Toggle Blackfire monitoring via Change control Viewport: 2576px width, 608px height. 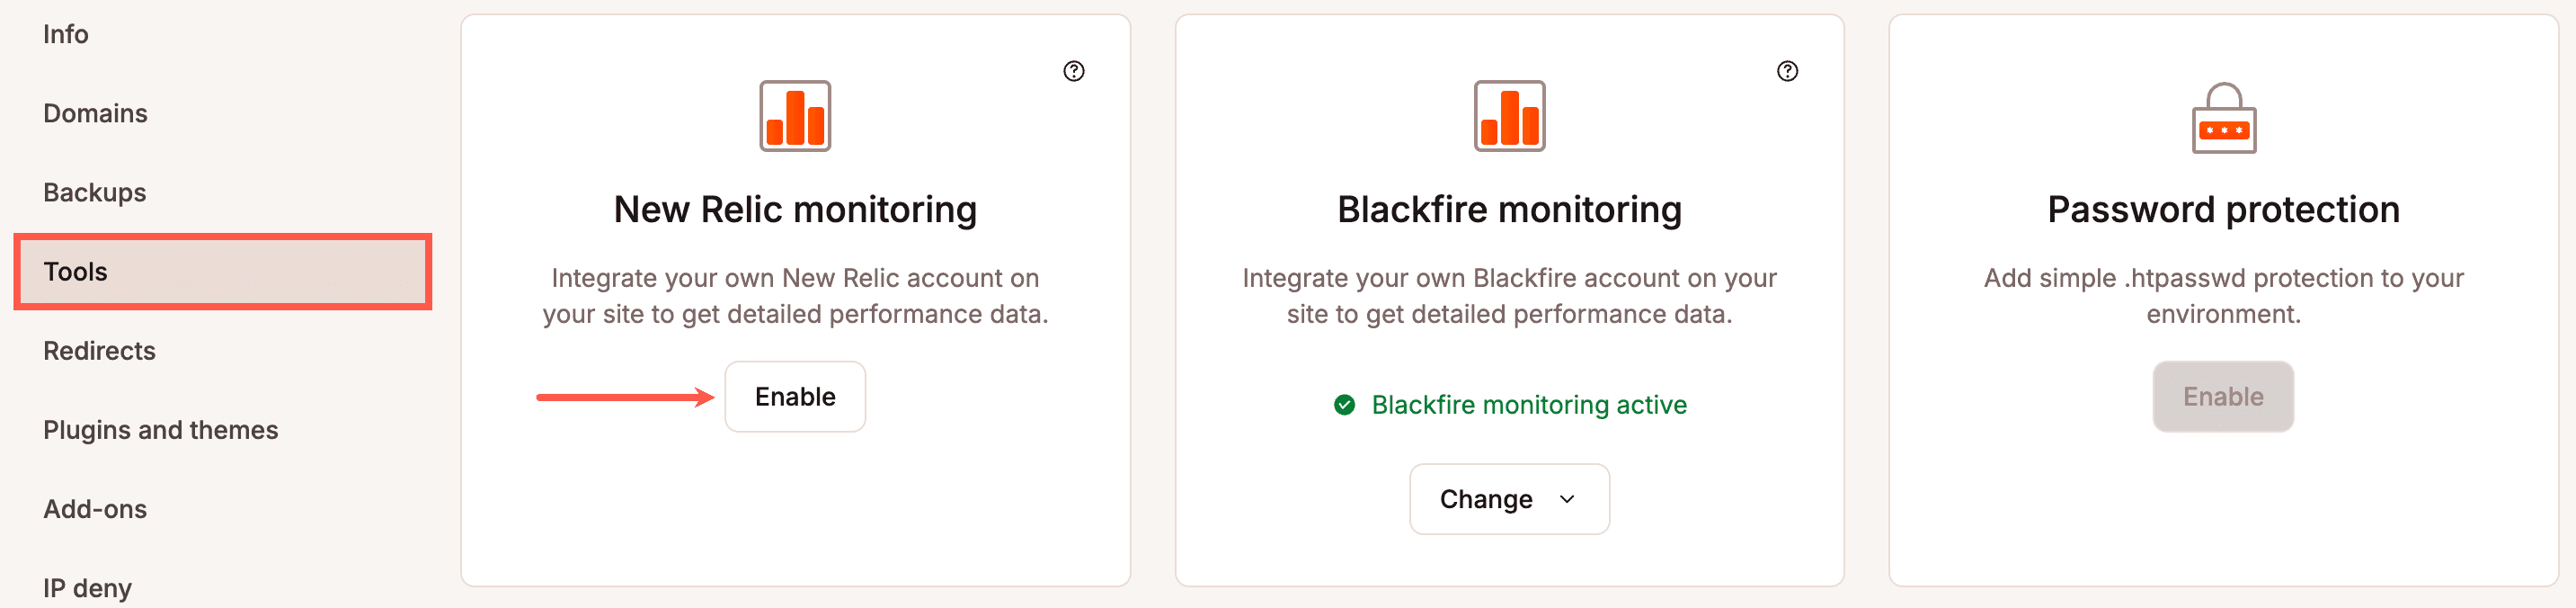pos(1509,499)
